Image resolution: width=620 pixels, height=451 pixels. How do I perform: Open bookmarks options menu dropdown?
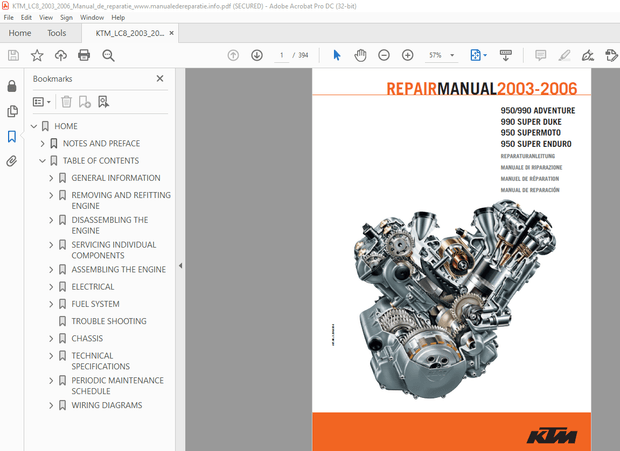tap(42, 102)
